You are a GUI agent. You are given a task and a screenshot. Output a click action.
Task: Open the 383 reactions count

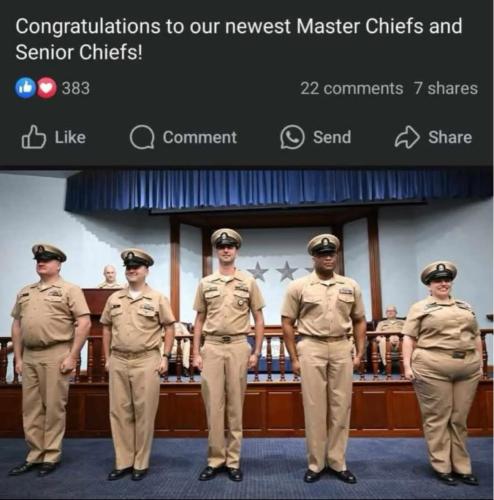tap(76, 88)
